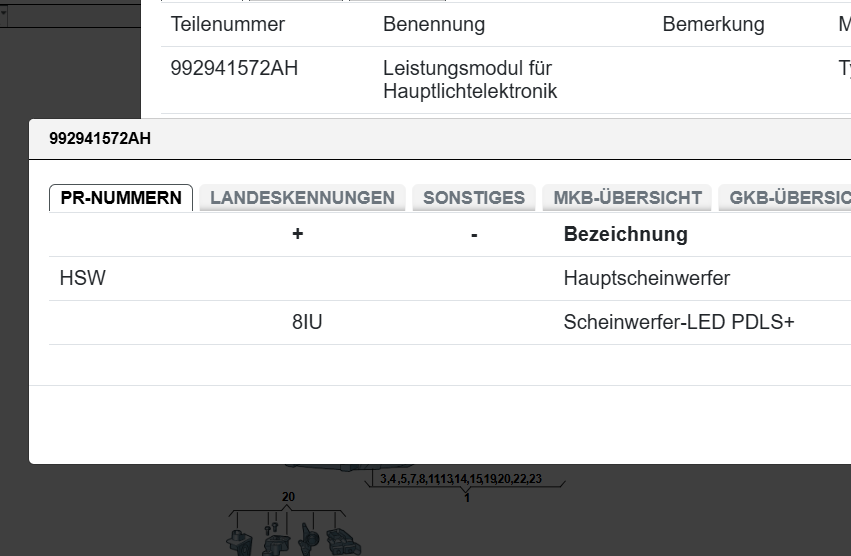Click part number 992941572AH in table row

pyautogui.click(x=234, y=69)
